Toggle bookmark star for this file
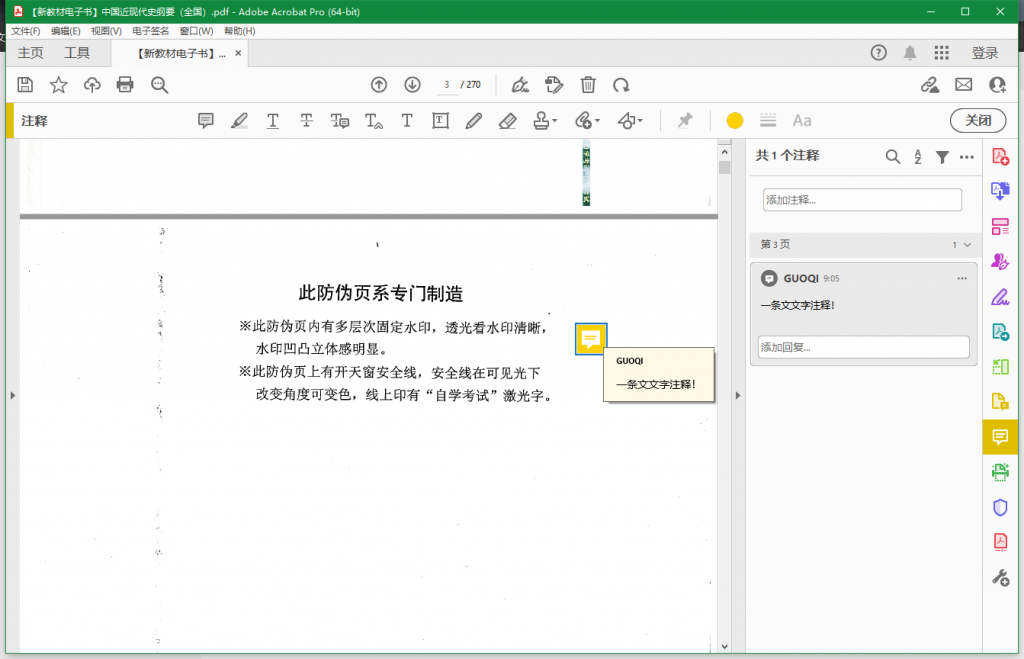The height and width of the screenshot is (659, 1024). pyautogui.click(x=59, y=85)
